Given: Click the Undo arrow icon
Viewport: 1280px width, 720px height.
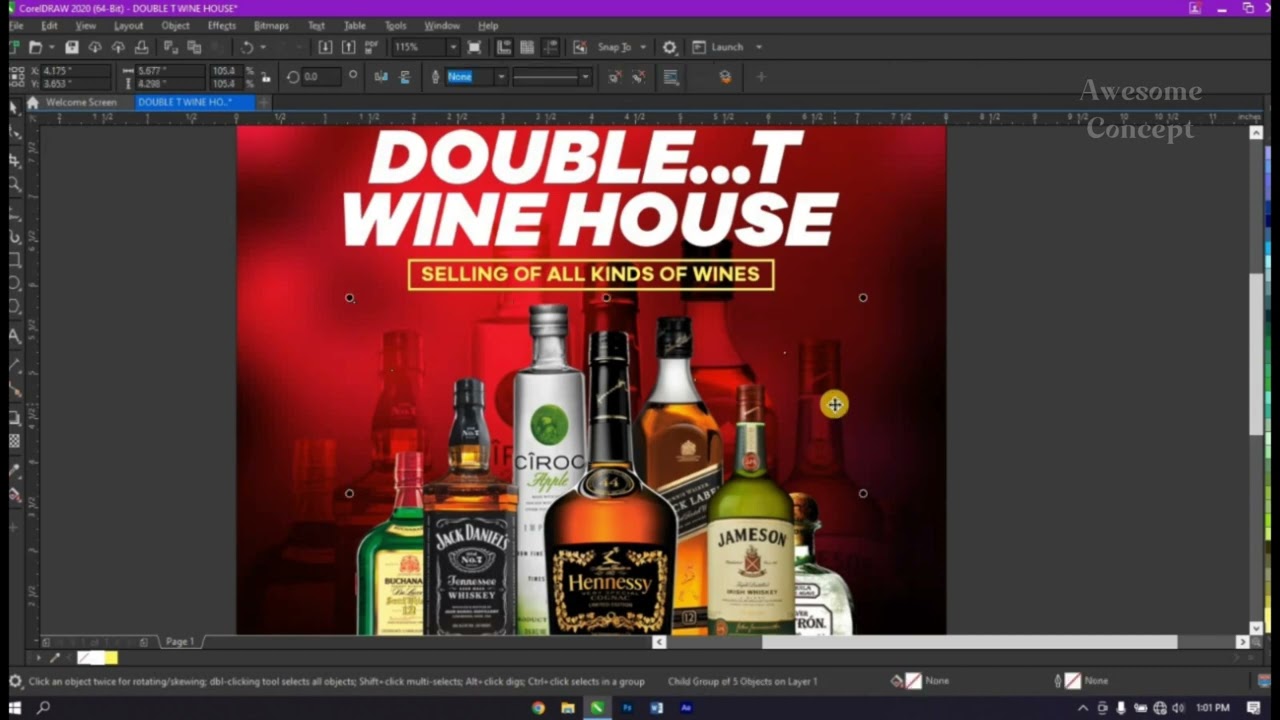Looking at the screenshot, I should [246, 47].
